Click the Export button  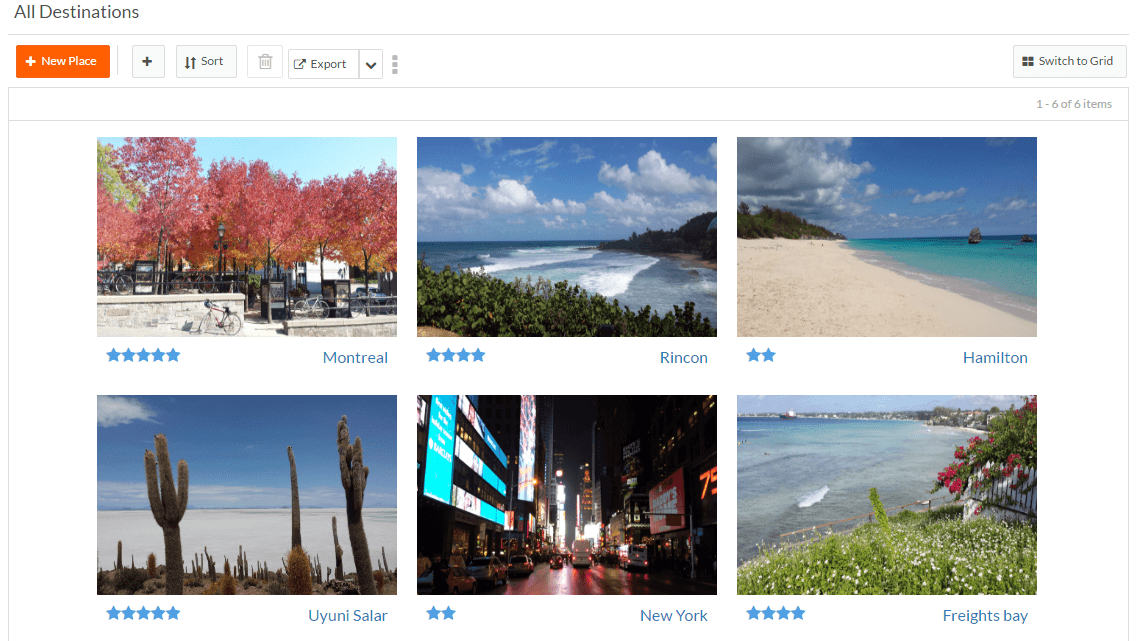(x=322, y=64)
